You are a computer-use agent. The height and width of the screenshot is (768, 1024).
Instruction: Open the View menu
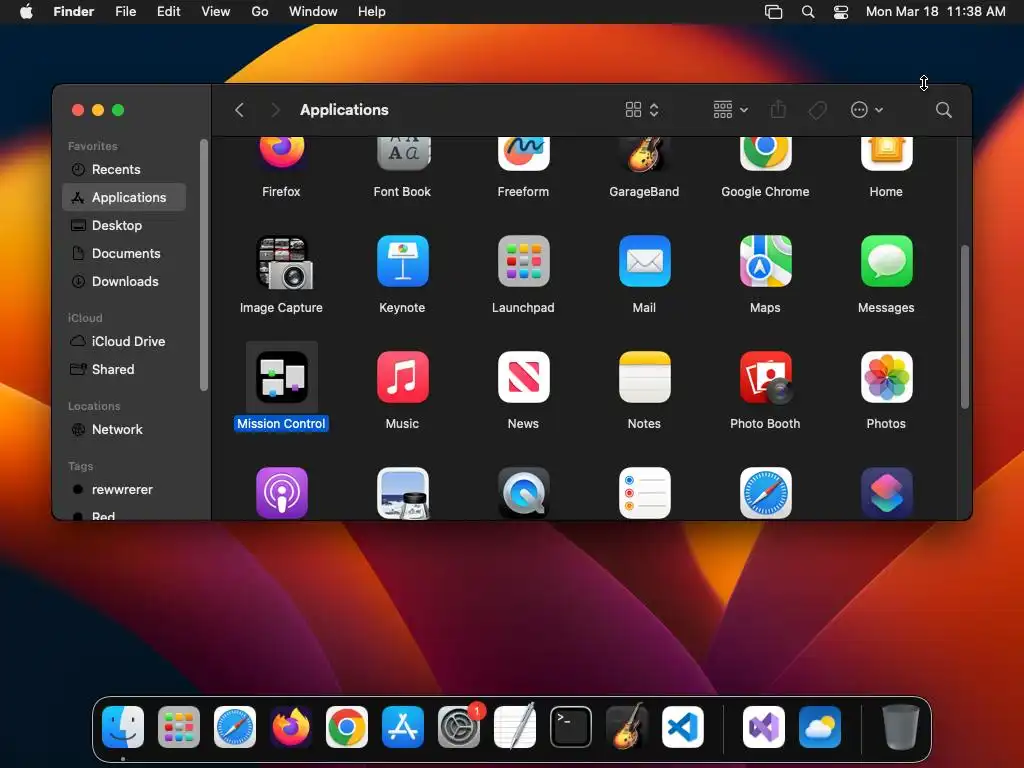coord(216,12)
